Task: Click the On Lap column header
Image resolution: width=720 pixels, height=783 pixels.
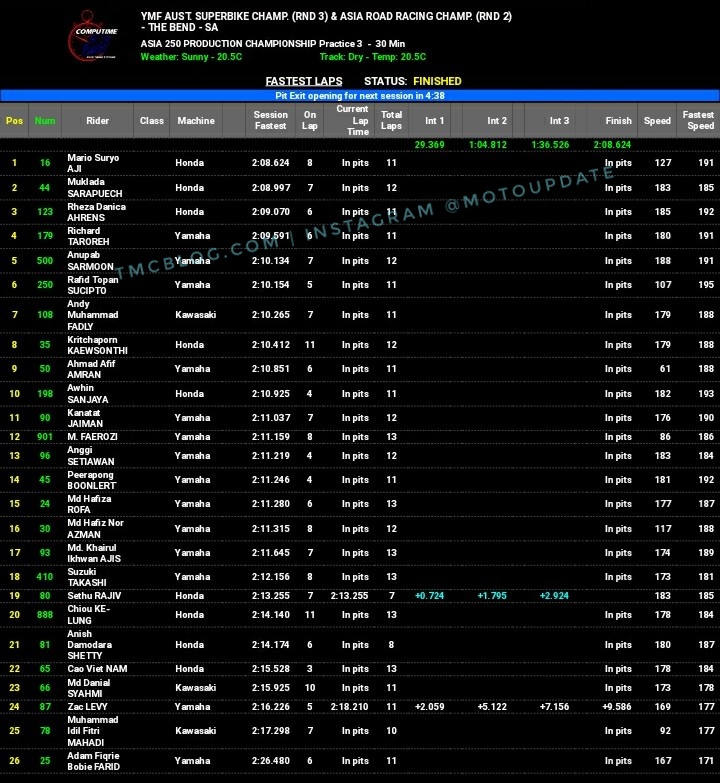Action: pyautogui.click(x=310, y=120)
